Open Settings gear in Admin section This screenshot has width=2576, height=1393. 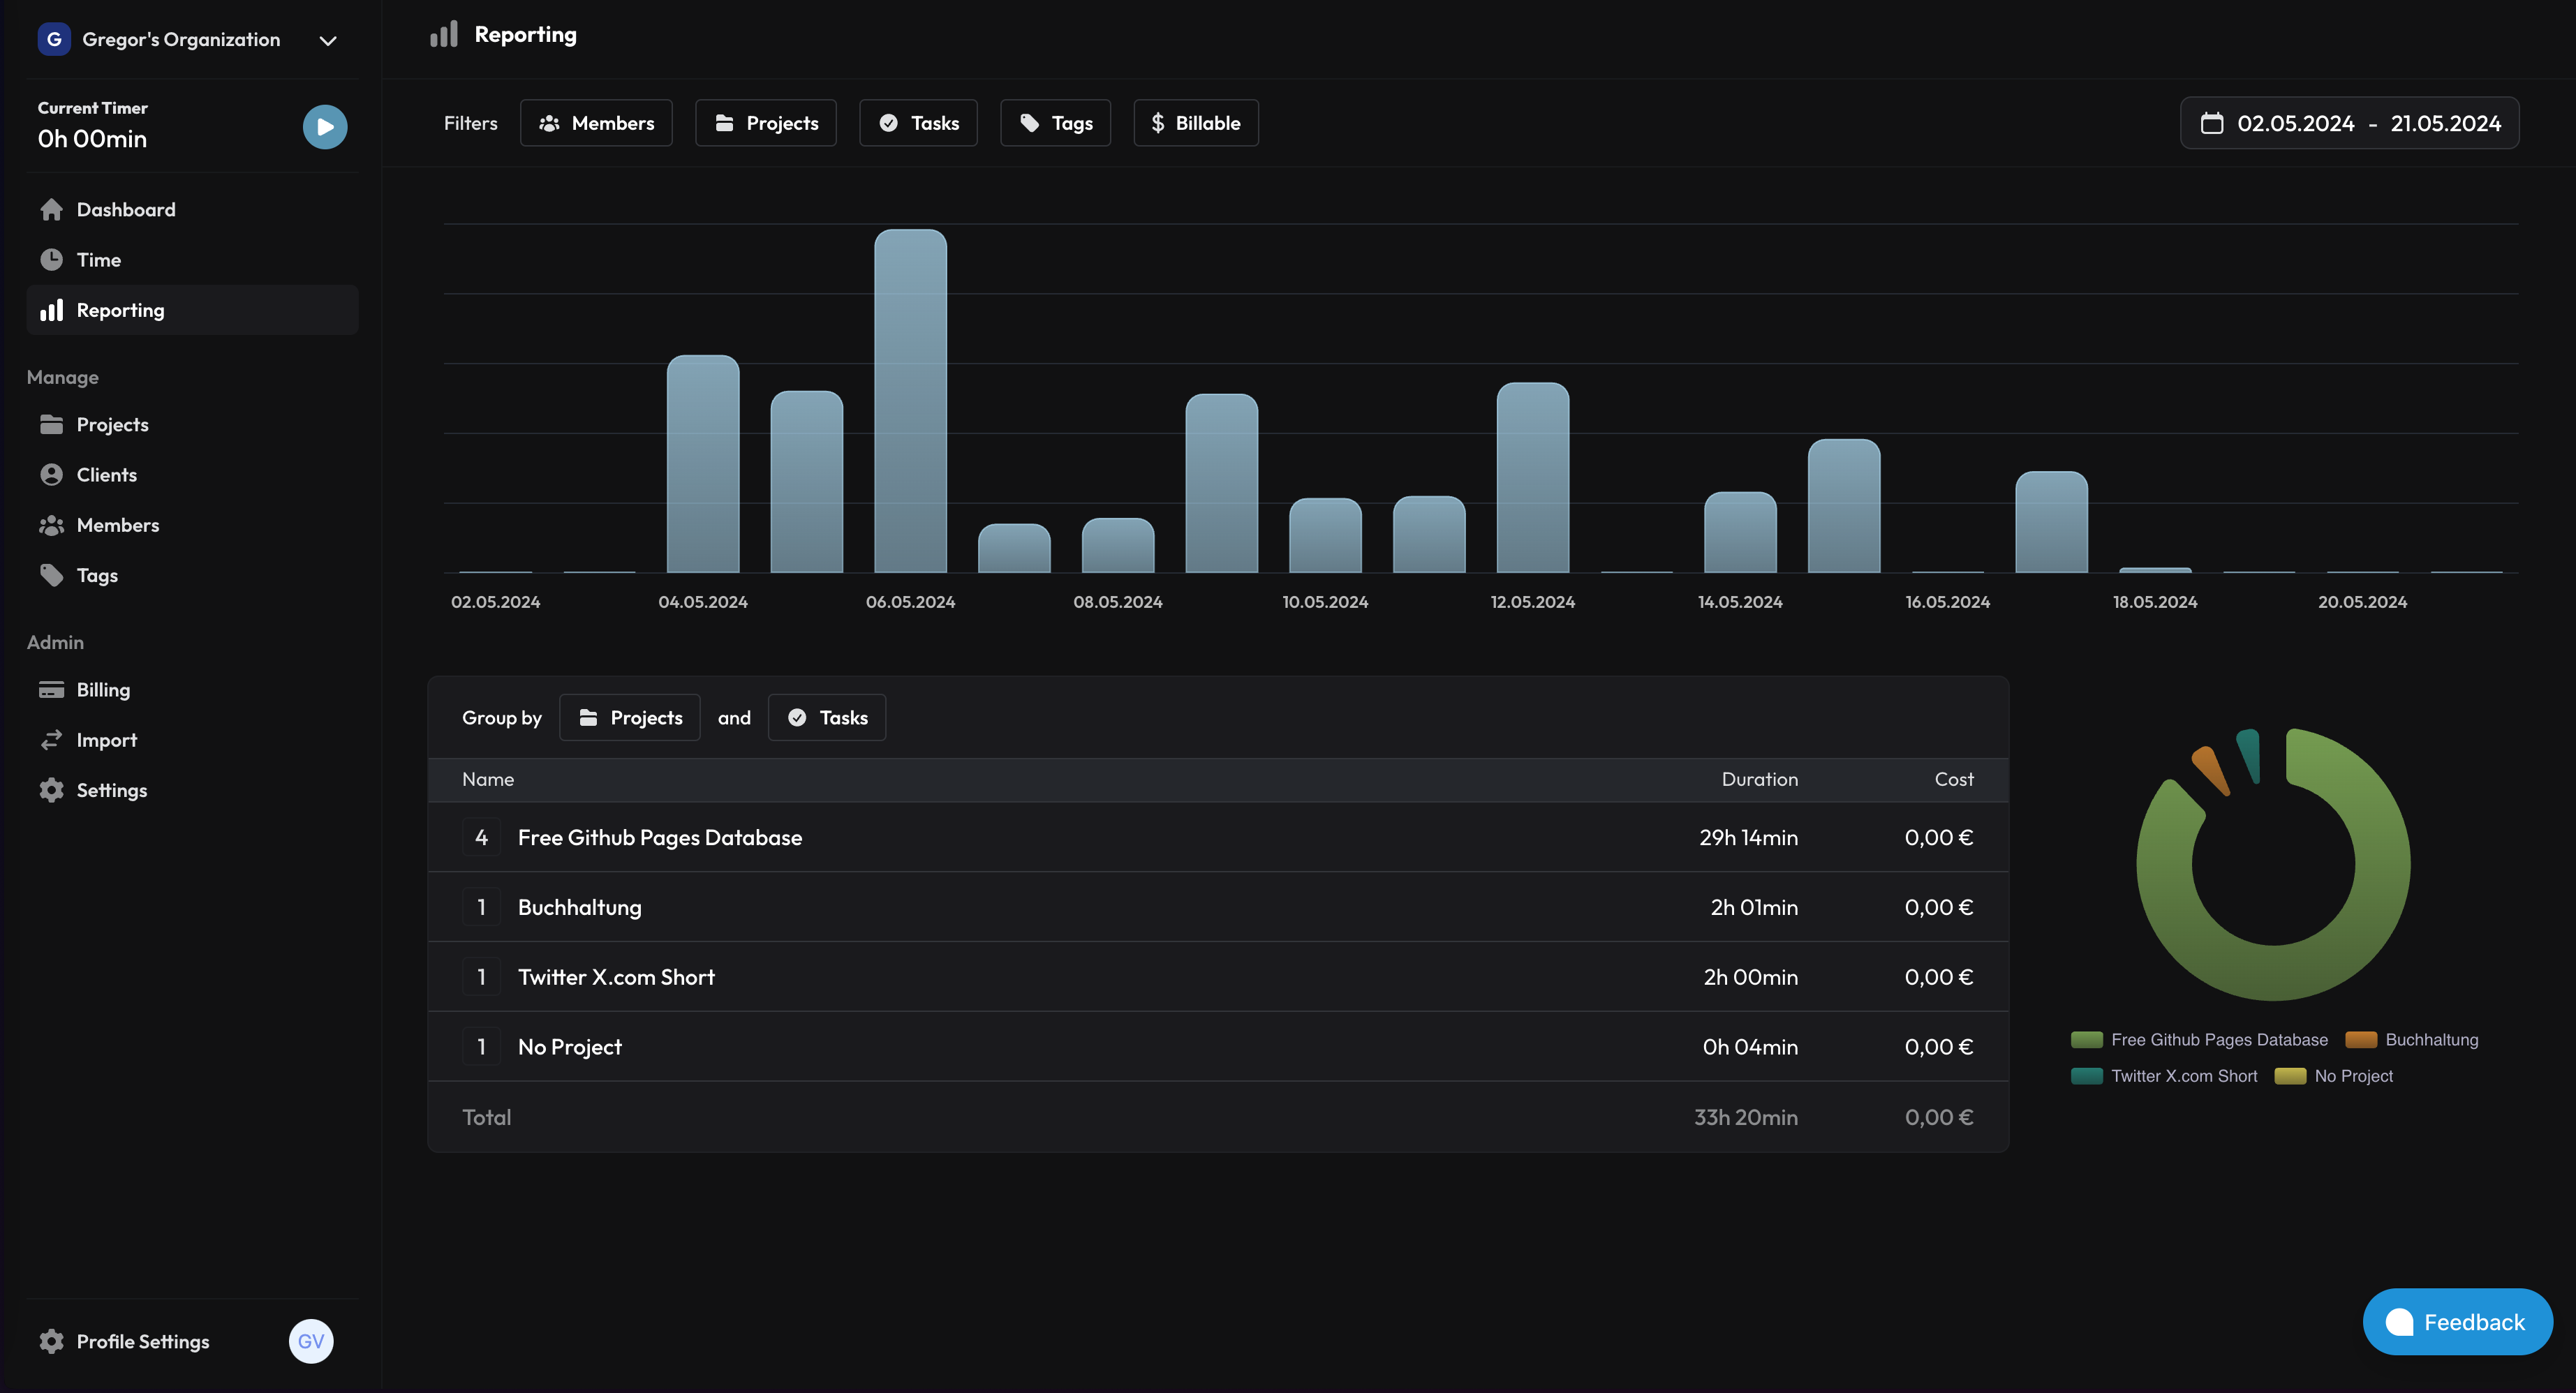coord(52,790)
